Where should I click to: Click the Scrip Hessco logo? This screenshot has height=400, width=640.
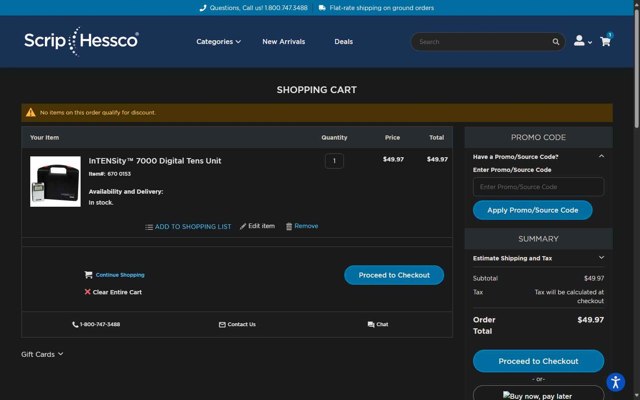pyautogui.click(x=81, y=41)
